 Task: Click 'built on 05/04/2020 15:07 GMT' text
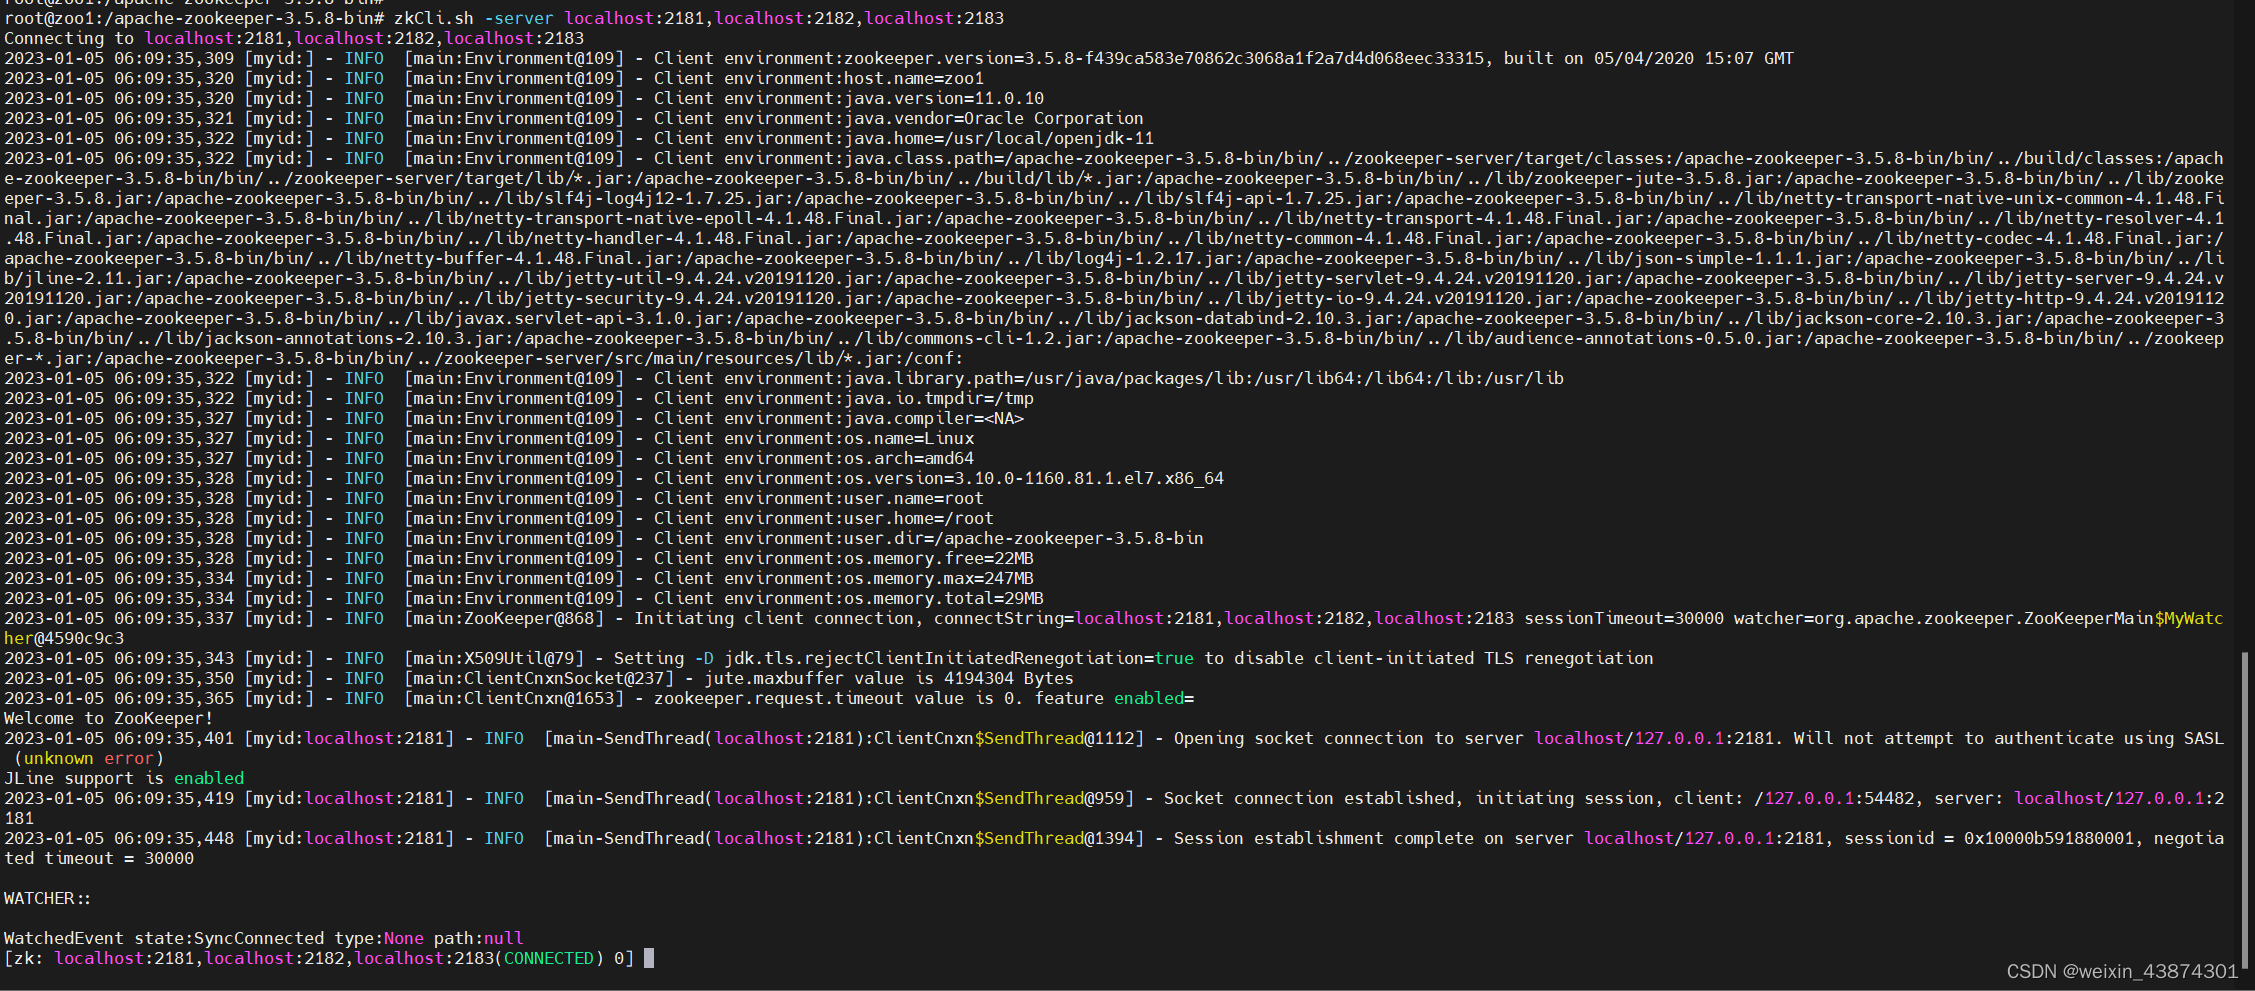click(x=1649, y=58)
